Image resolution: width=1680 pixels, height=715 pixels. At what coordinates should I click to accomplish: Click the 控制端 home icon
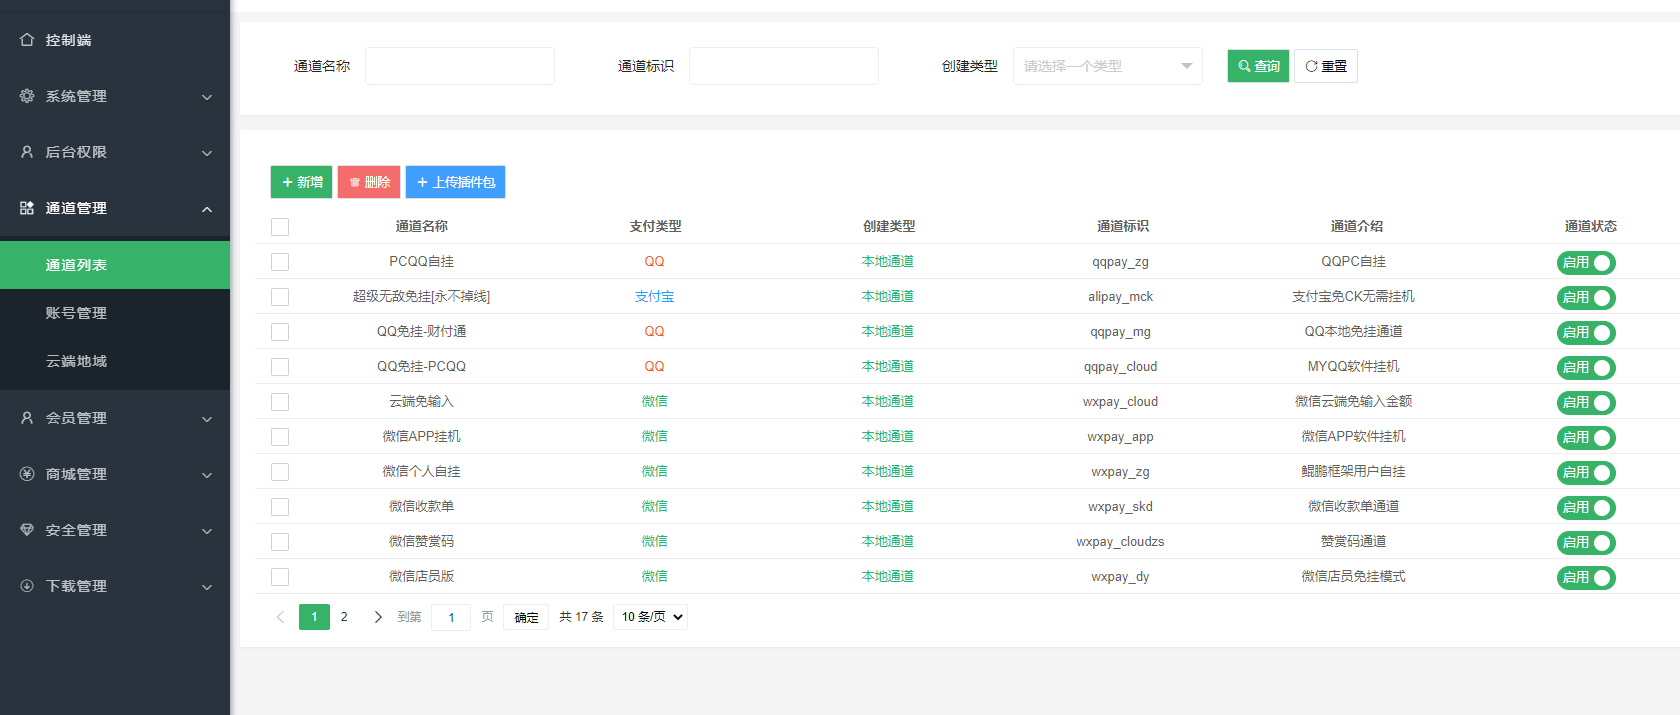[27, 40]
